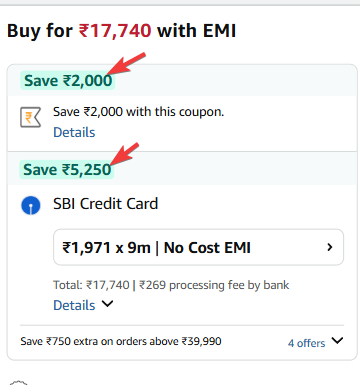
Task: Select the ₹1,971 x 9m No Cost EMI option
Action: point(198,247)
